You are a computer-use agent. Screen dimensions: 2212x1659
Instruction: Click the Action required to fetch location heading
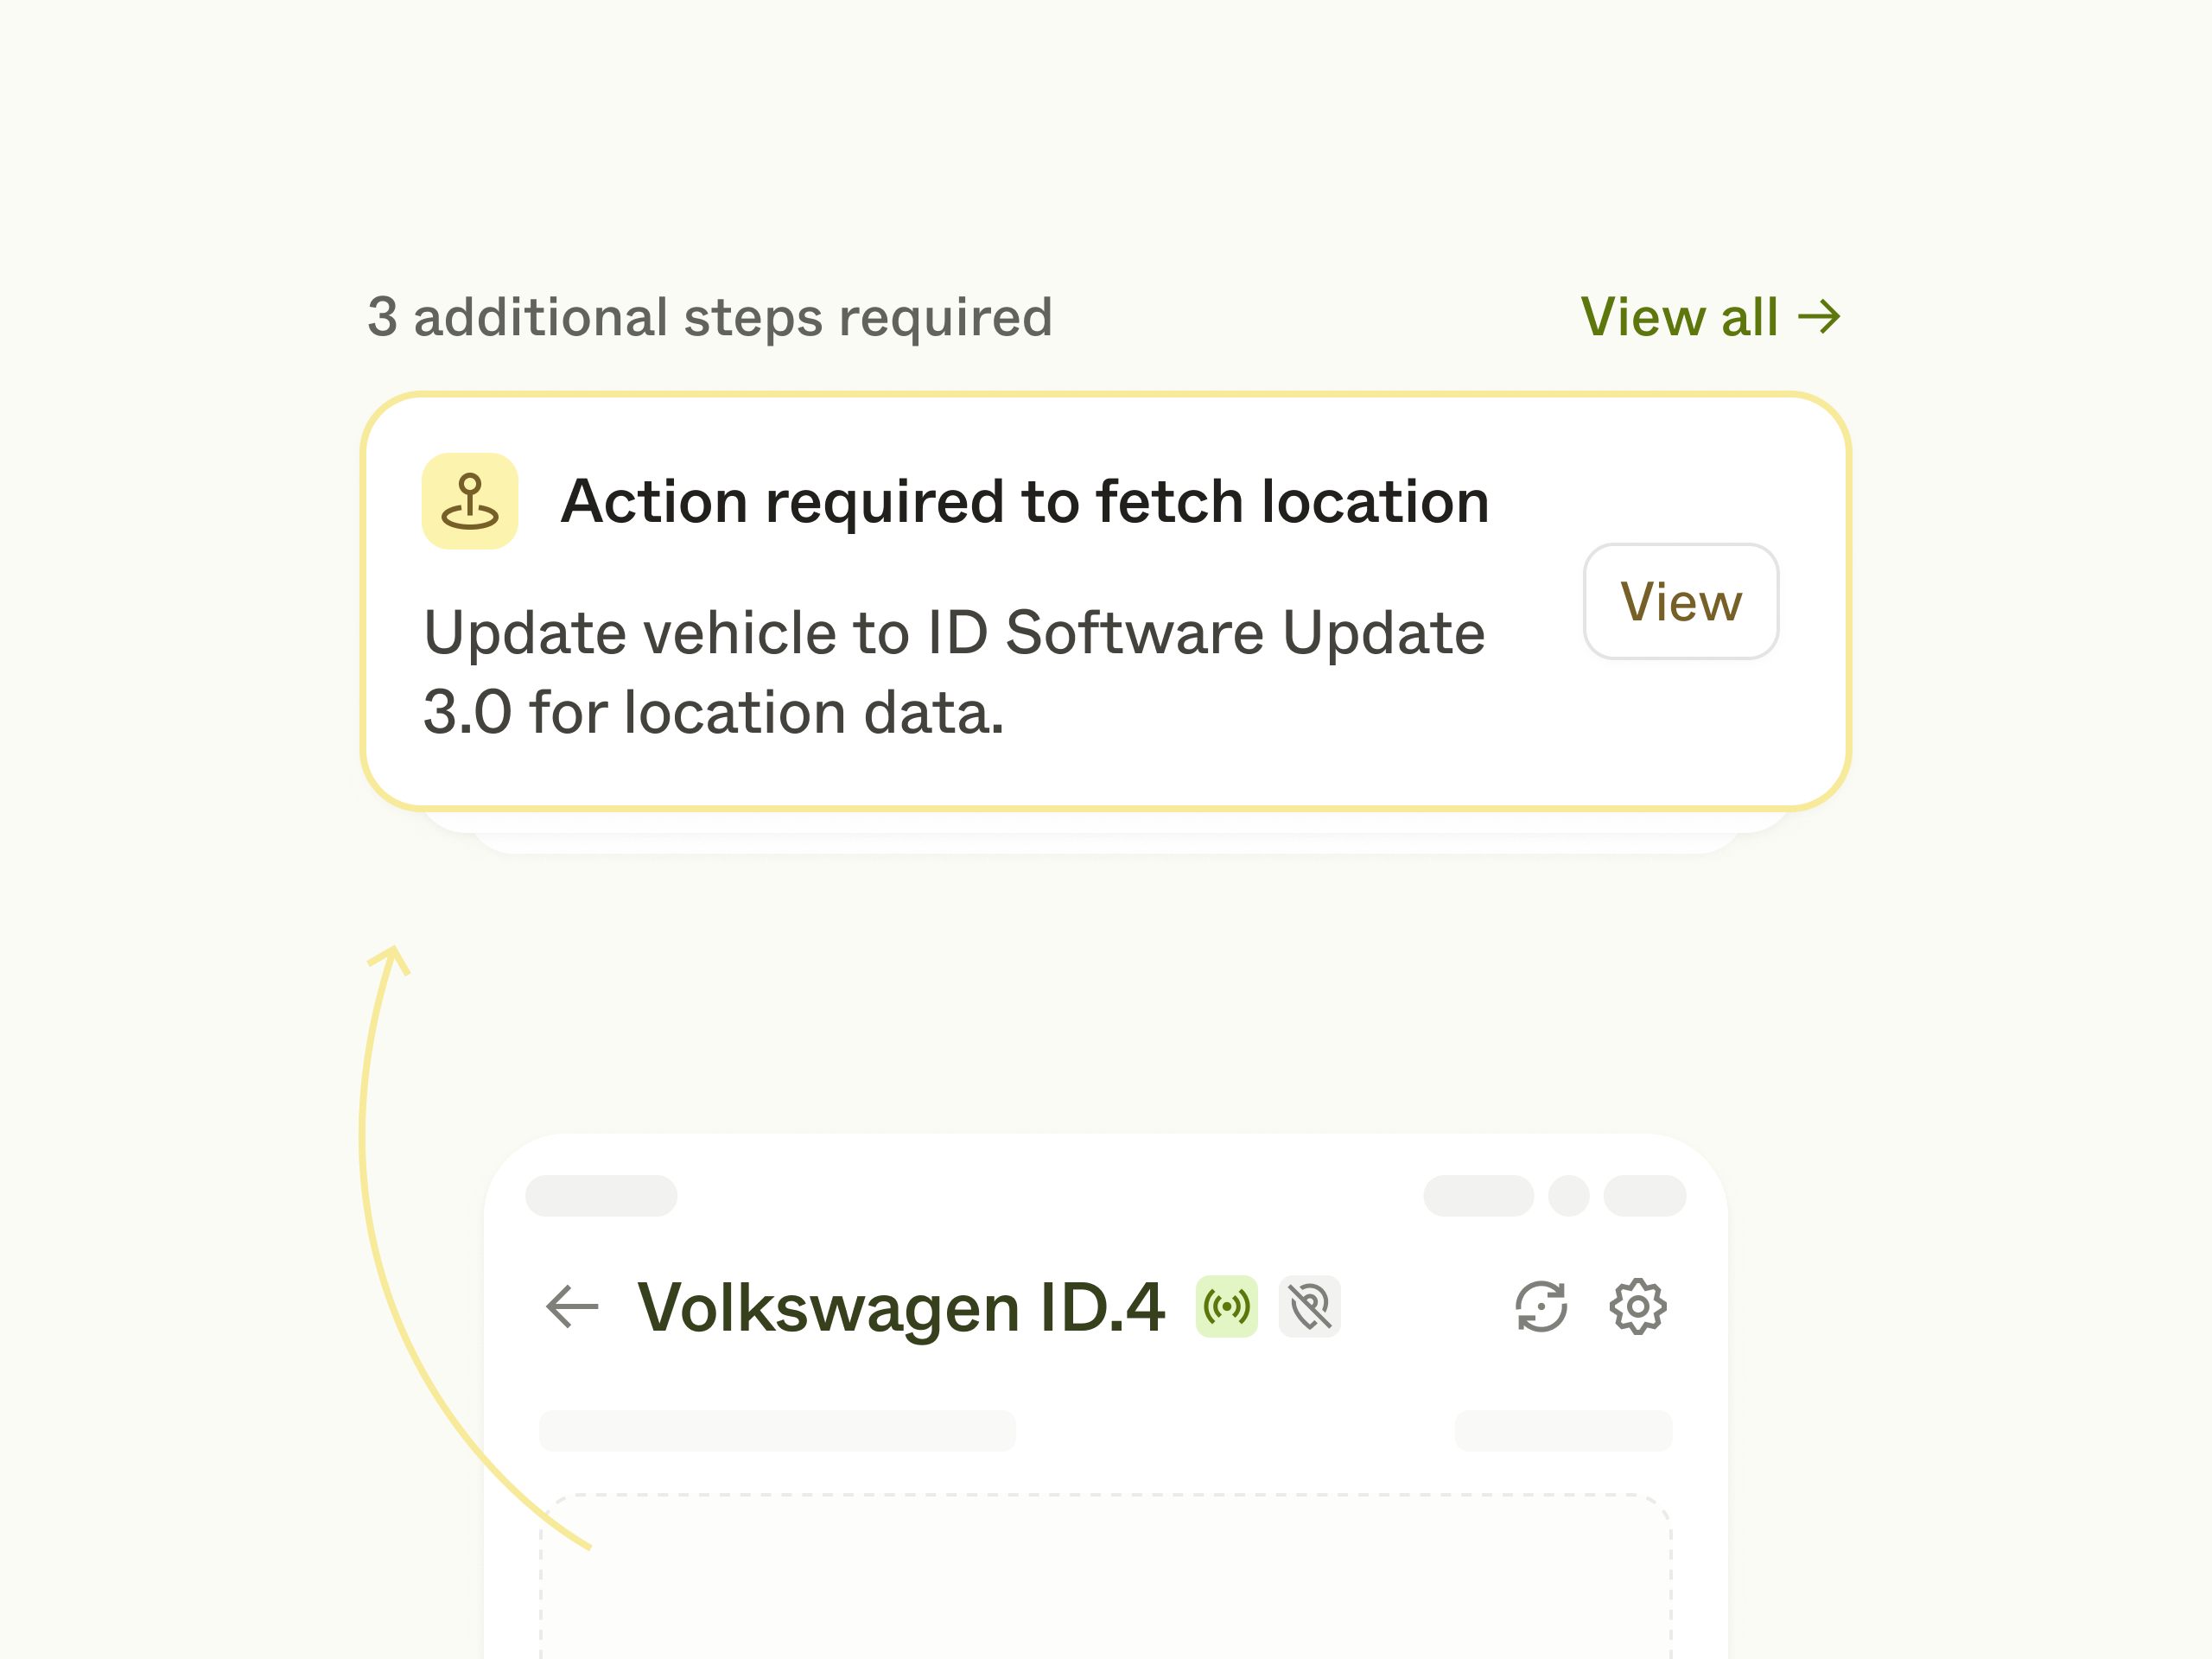[x=1024, y=501]
